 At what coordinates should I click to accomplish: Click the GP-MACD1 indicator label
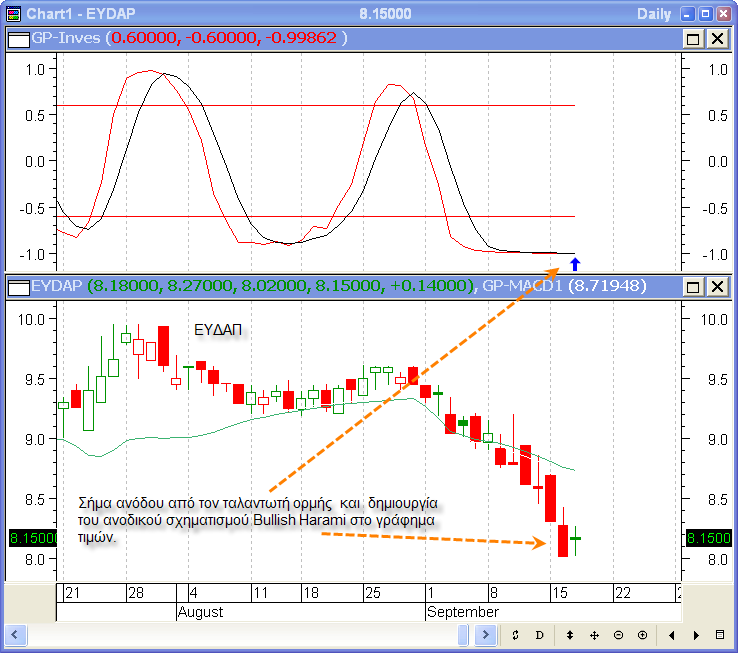tap(522, 287)
